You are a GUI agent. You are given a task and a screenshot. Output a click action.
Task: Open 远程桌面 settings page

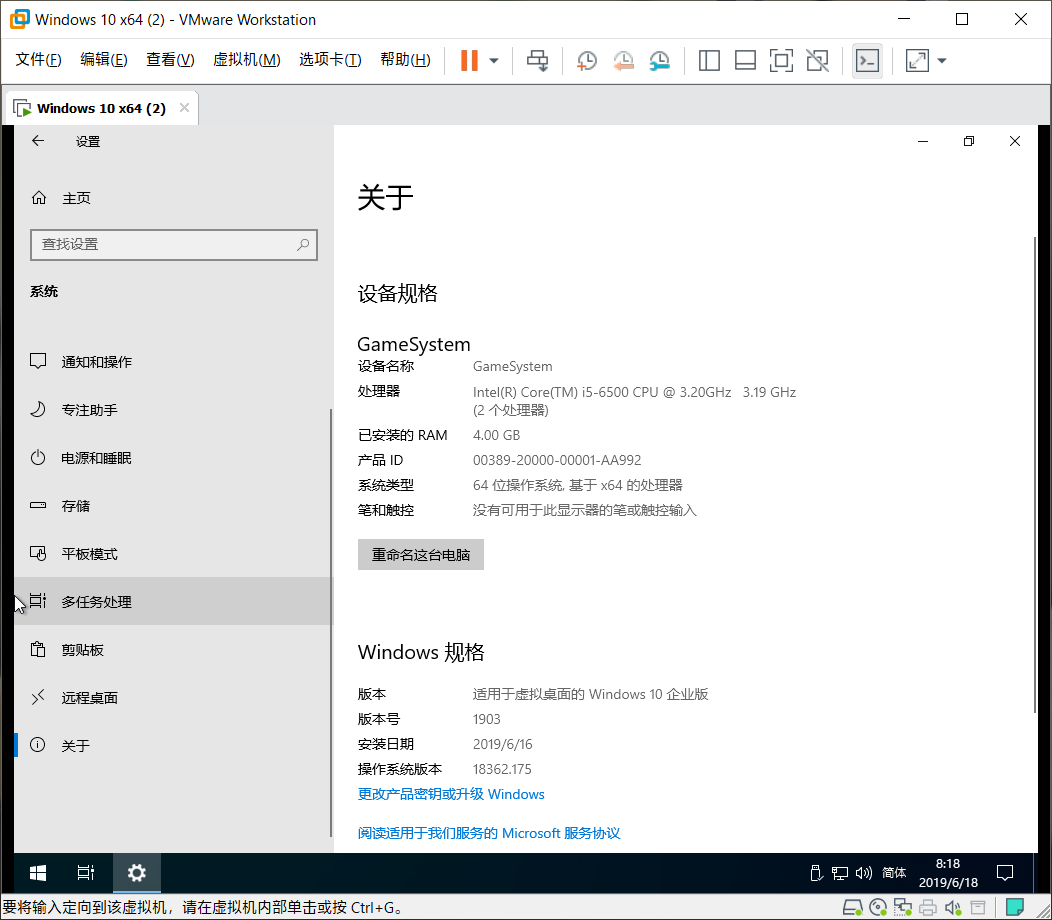[x=173, y=698]
